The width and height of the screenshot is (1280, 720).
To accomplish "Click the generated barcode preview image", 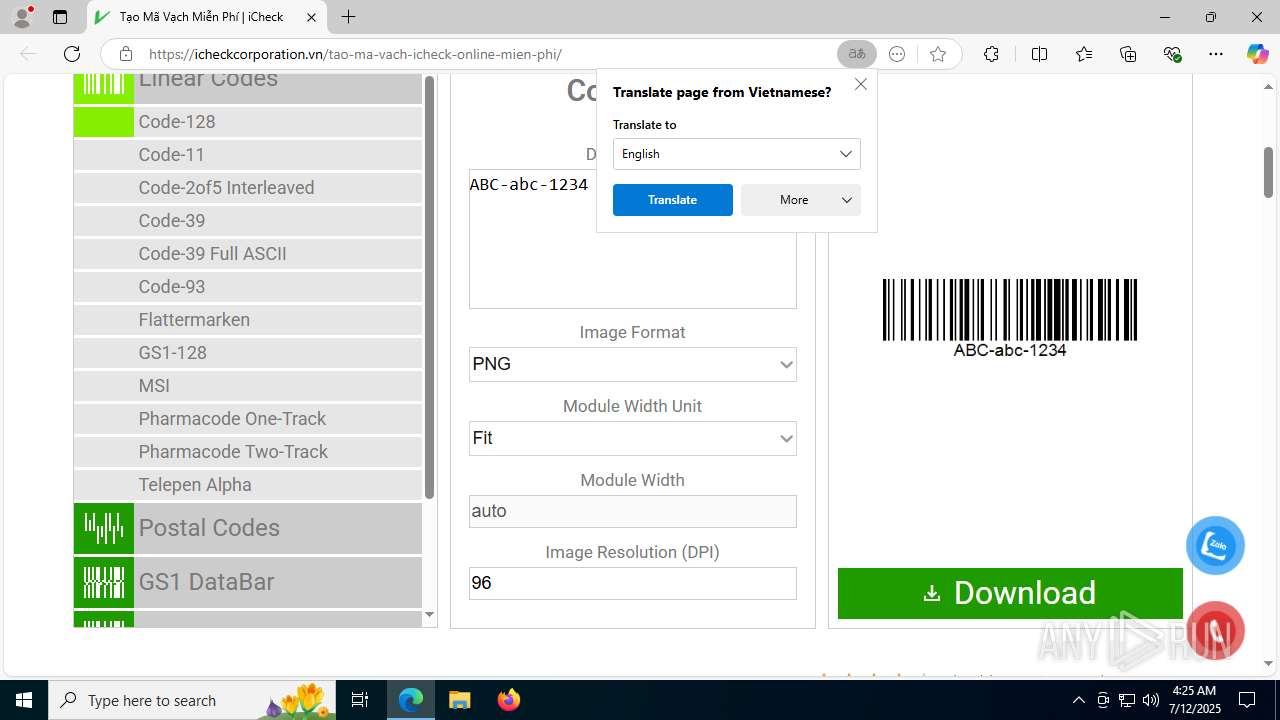I will 1010,318.
